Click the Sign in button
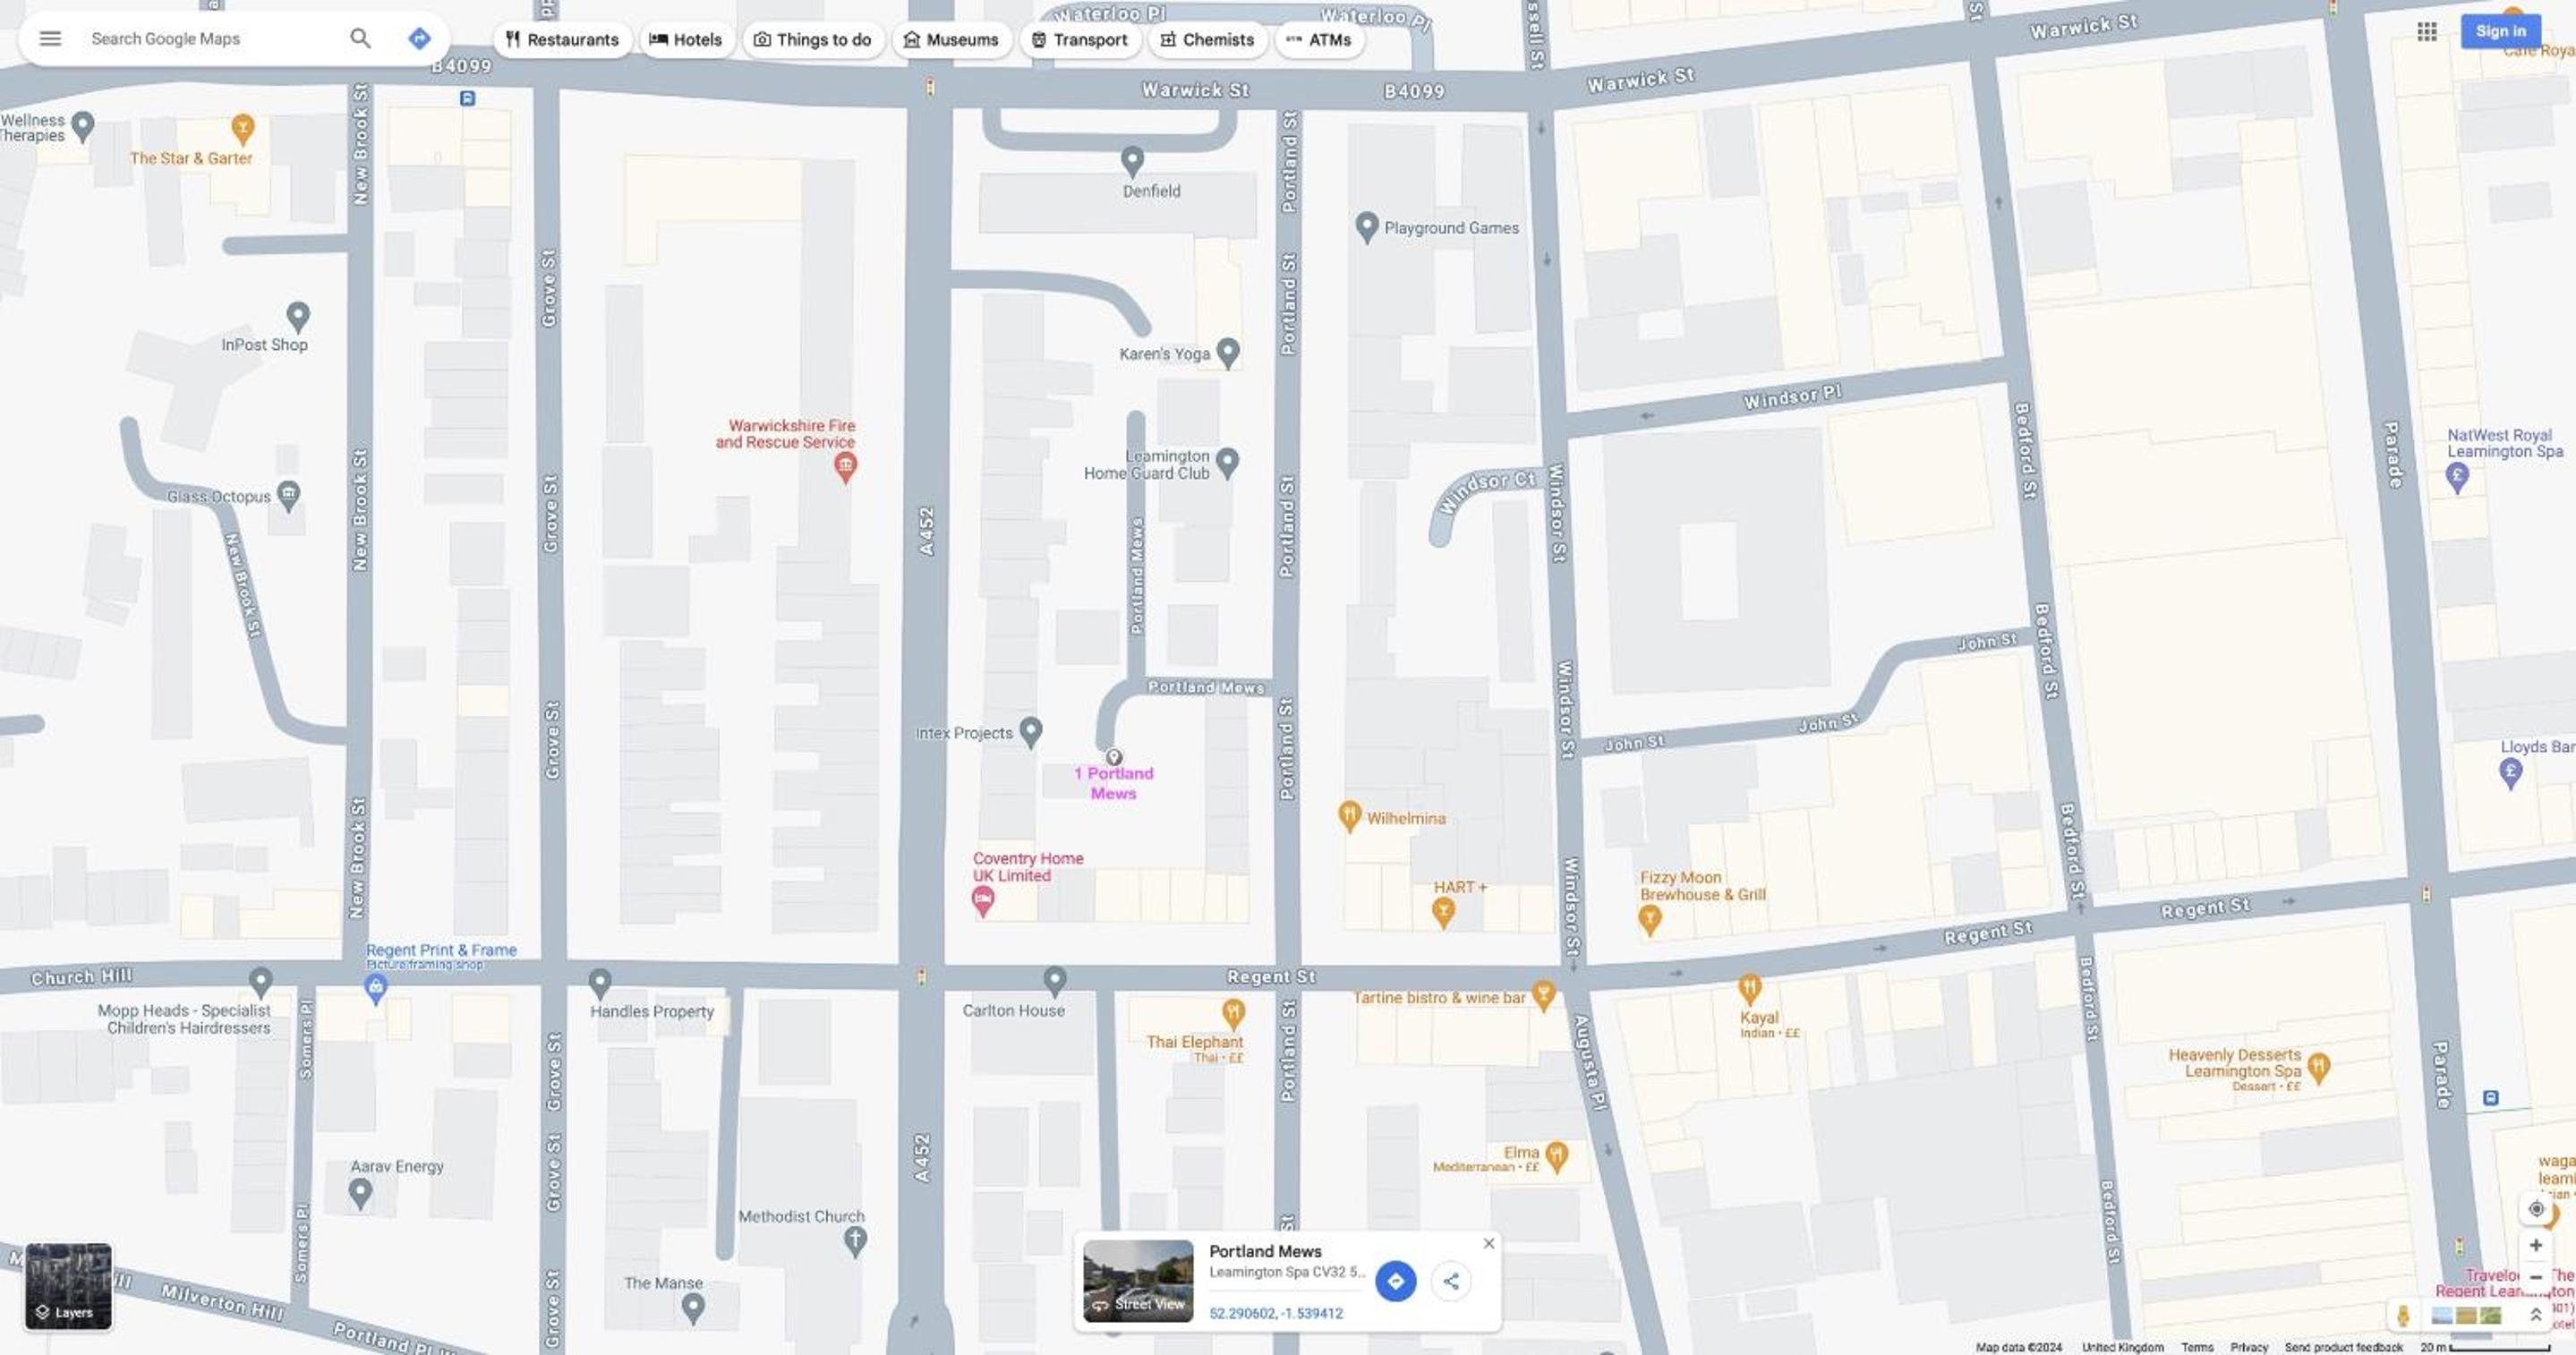2576x1355 pixels. pos(2500,32)
